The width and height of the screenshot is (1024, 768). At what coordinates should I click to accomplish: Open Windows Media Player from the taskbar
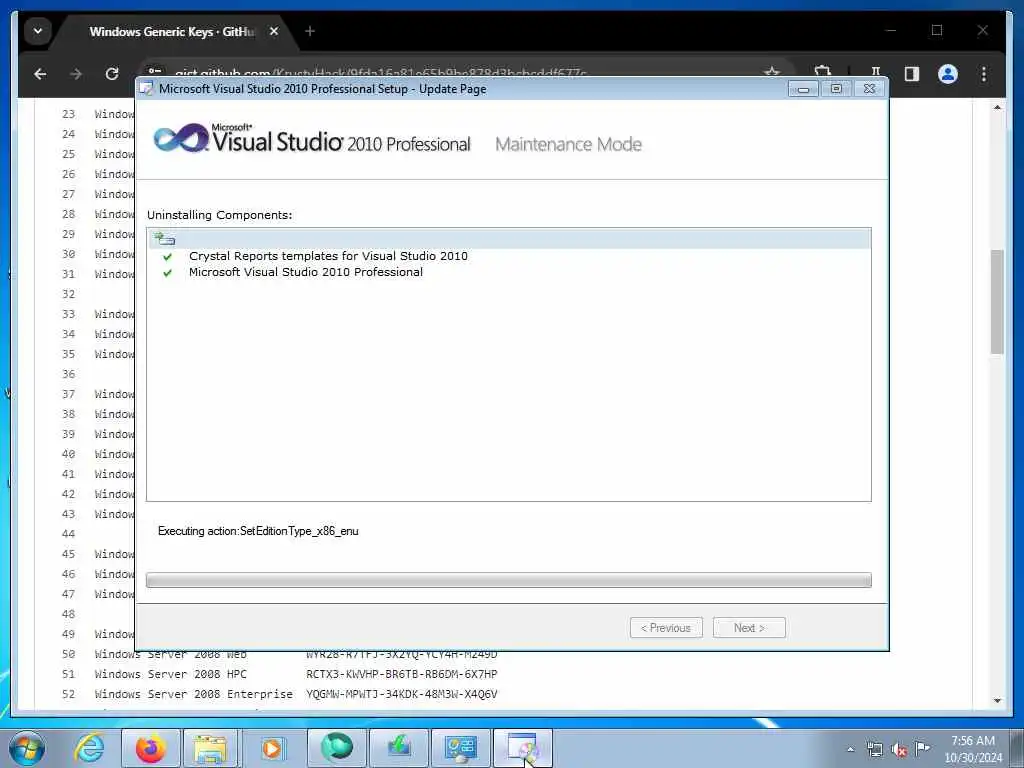tap(271, 748)
